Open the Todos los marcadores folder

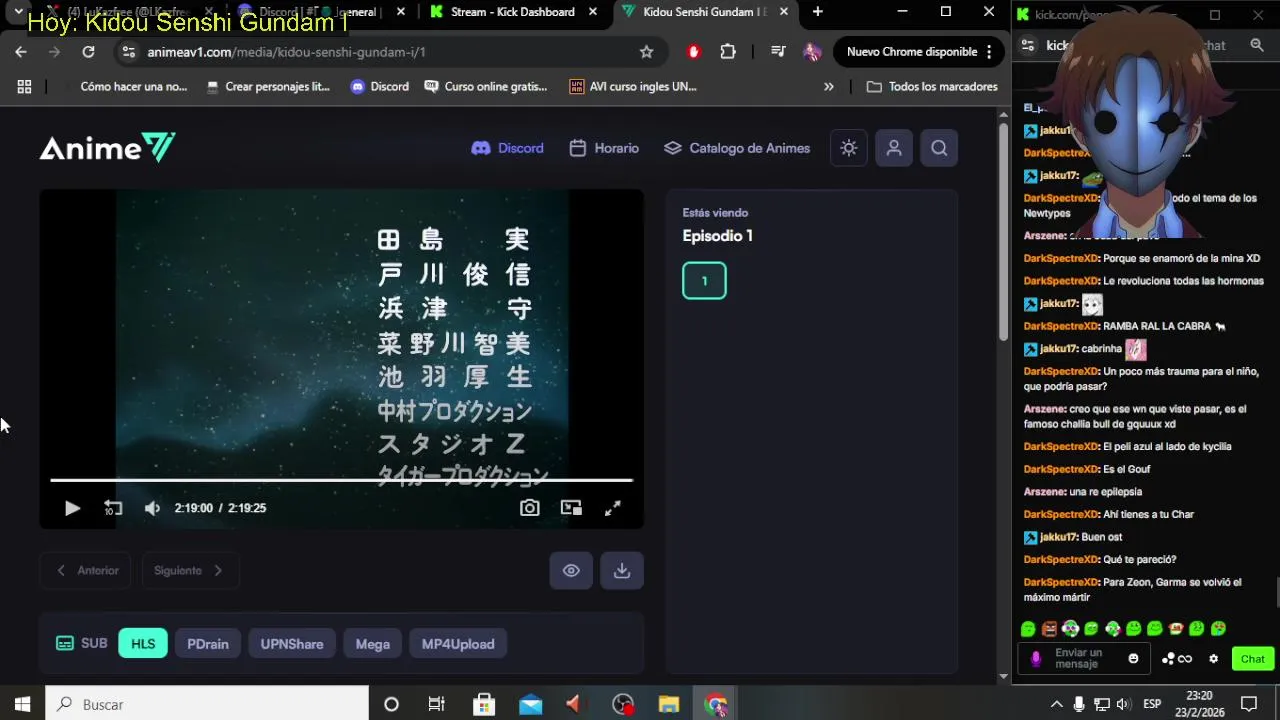pos(932,87)
